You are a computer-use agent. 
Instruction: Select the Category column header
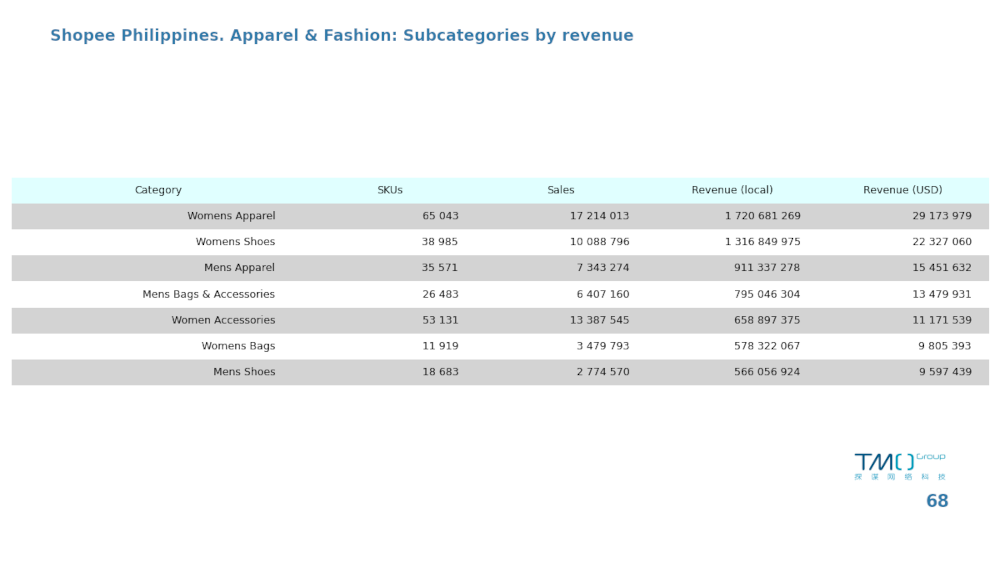click(x=158, y=190)
